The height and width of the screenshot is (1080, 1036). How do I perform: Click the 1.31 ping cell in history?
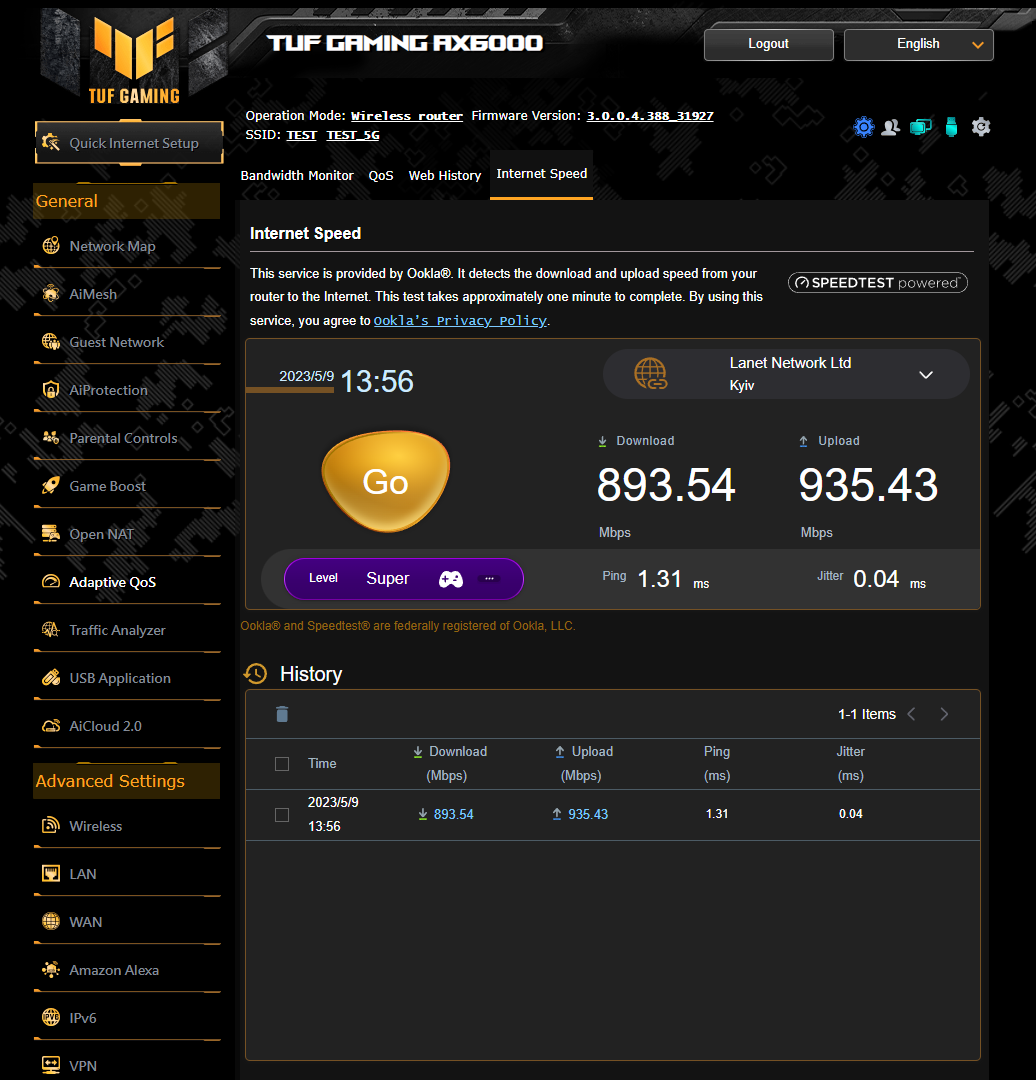coord(717,814)
